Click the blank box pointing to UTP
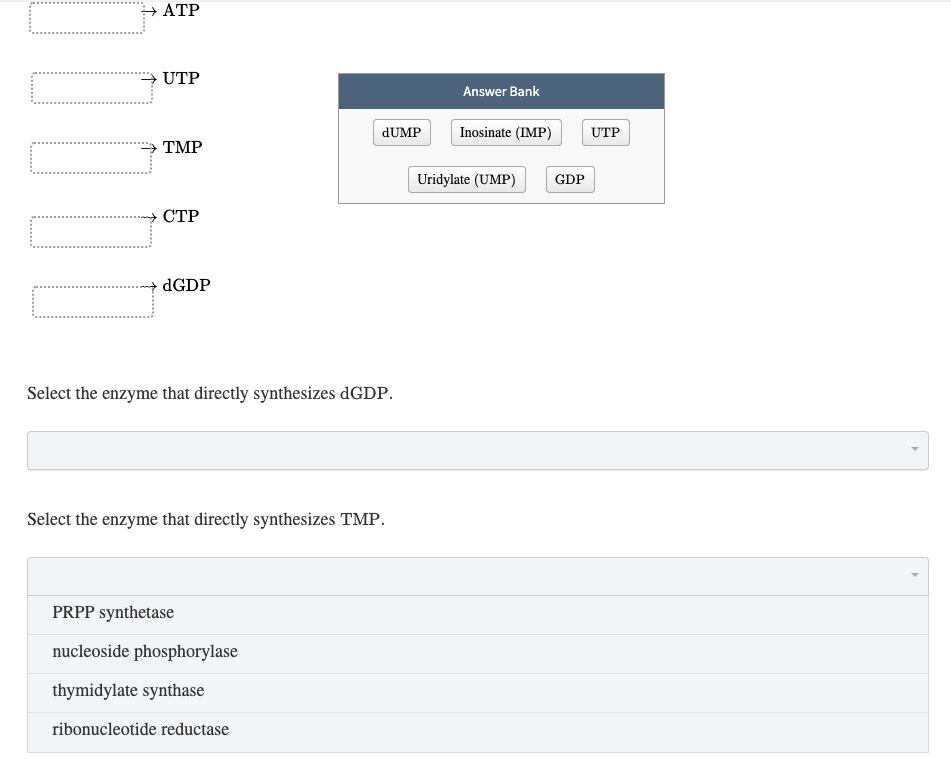Viewport: 951px width, 762px height. click(91, 87)
